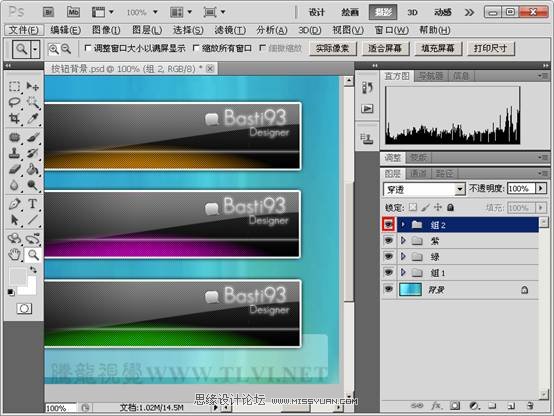The width and height of the screenshot is (554, 416).
Task: Enable resize windows to fit checkbox
Action: (x=88, y=48)
